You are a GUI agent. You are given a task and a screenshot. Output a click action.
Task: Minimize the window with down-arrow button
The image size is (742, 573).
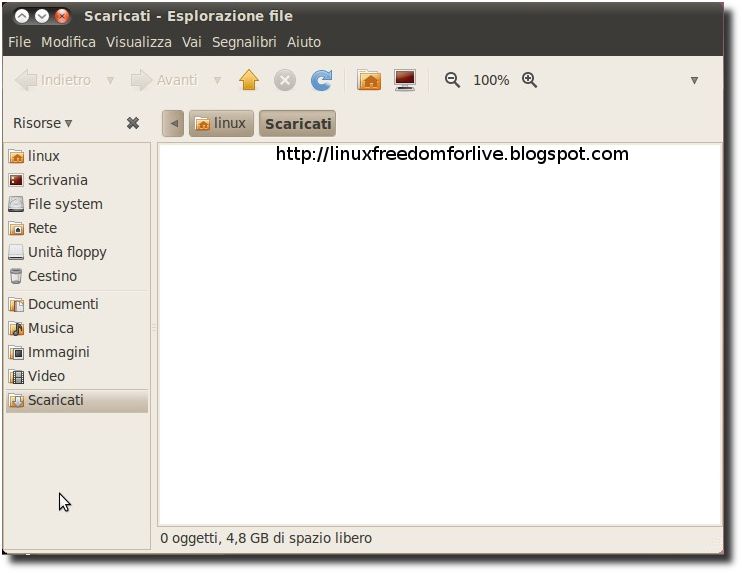click(42, 16)
